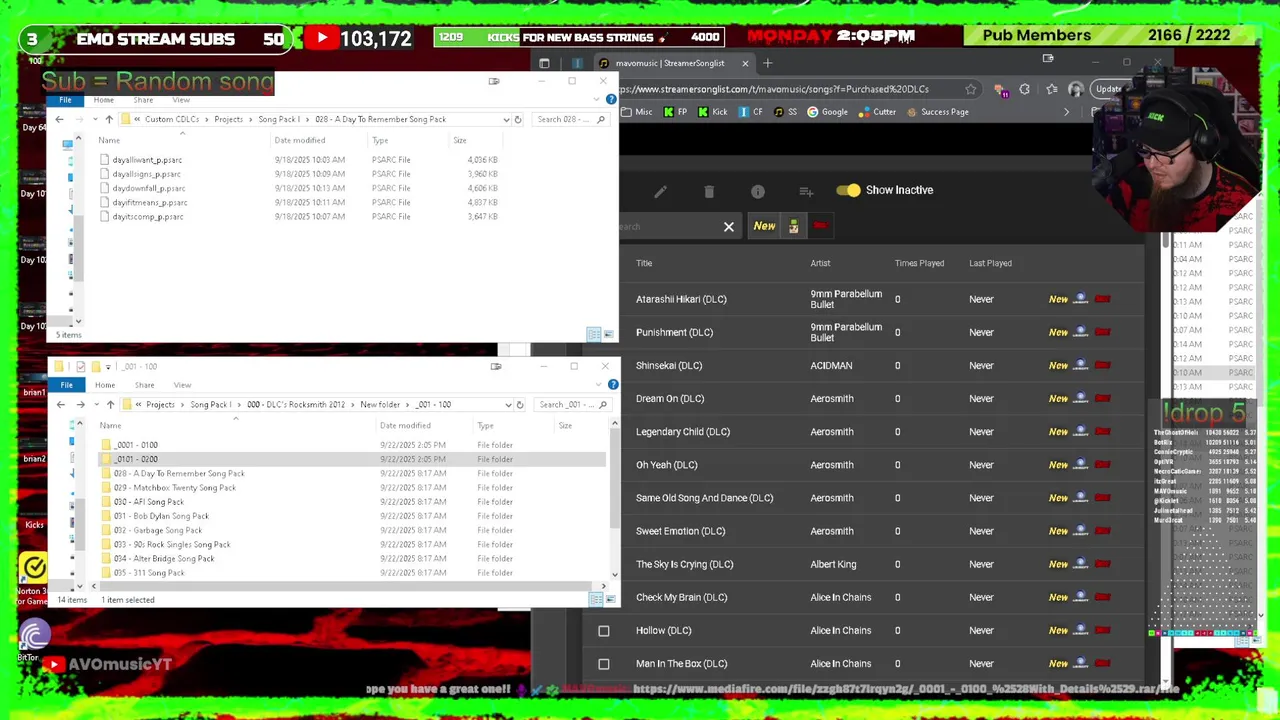Open the Kick bookmark
This screenshot has width=1280, height=720.
713,112
